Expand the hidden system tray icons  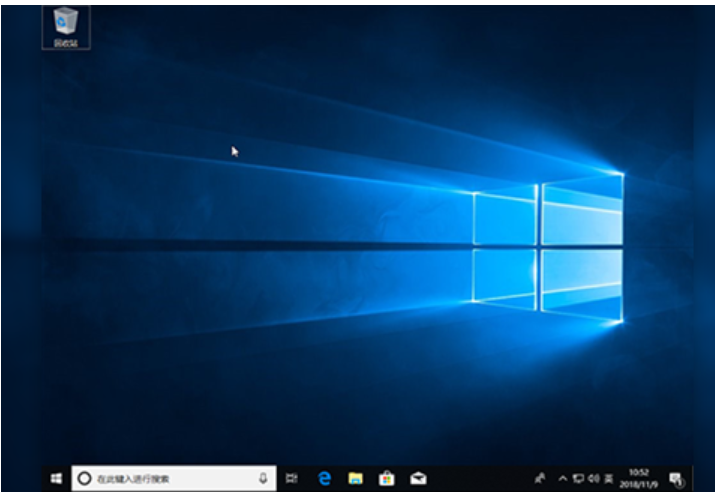(x=562, y=479)
